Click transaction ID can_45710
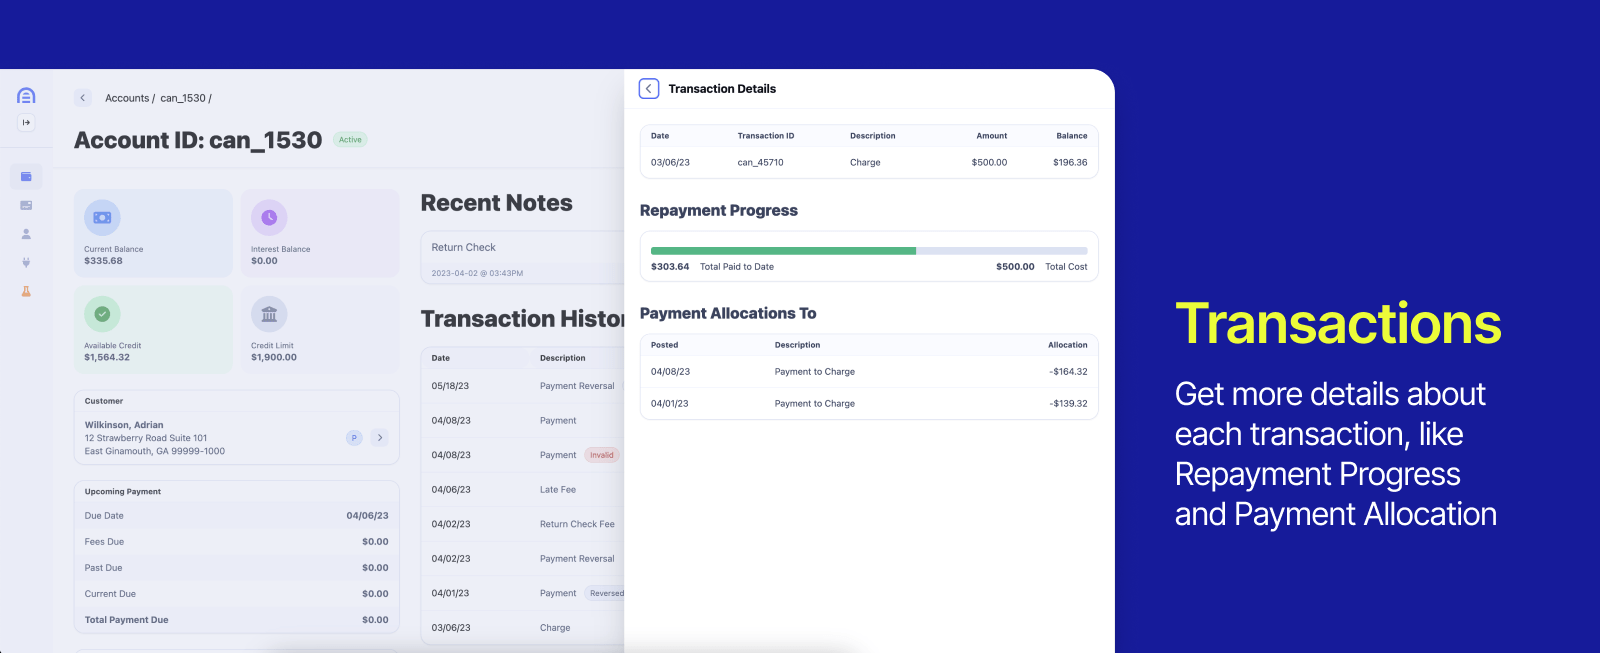 click(760, 162)
